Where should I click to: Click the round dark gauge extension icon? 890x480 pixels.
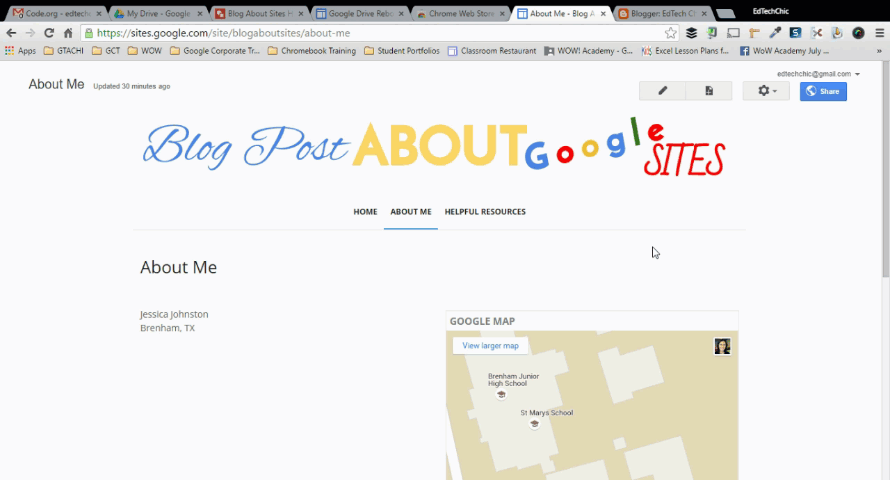(858, 33)
